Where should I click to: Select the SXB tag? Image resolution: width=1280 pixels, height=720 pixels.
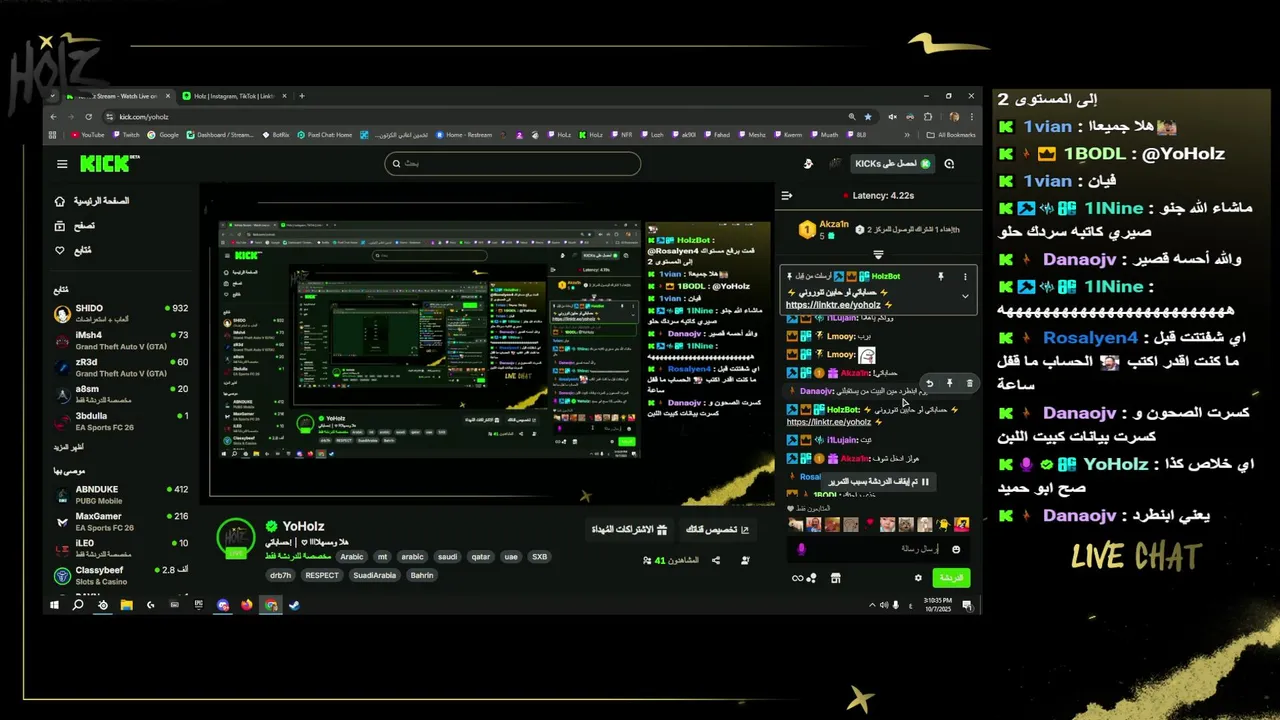point(539,557)
